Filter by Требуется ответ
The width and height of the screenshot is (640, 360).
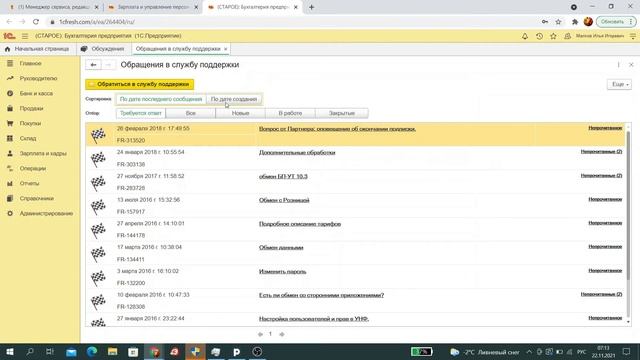pyautogui.click(x=140, y=113)
